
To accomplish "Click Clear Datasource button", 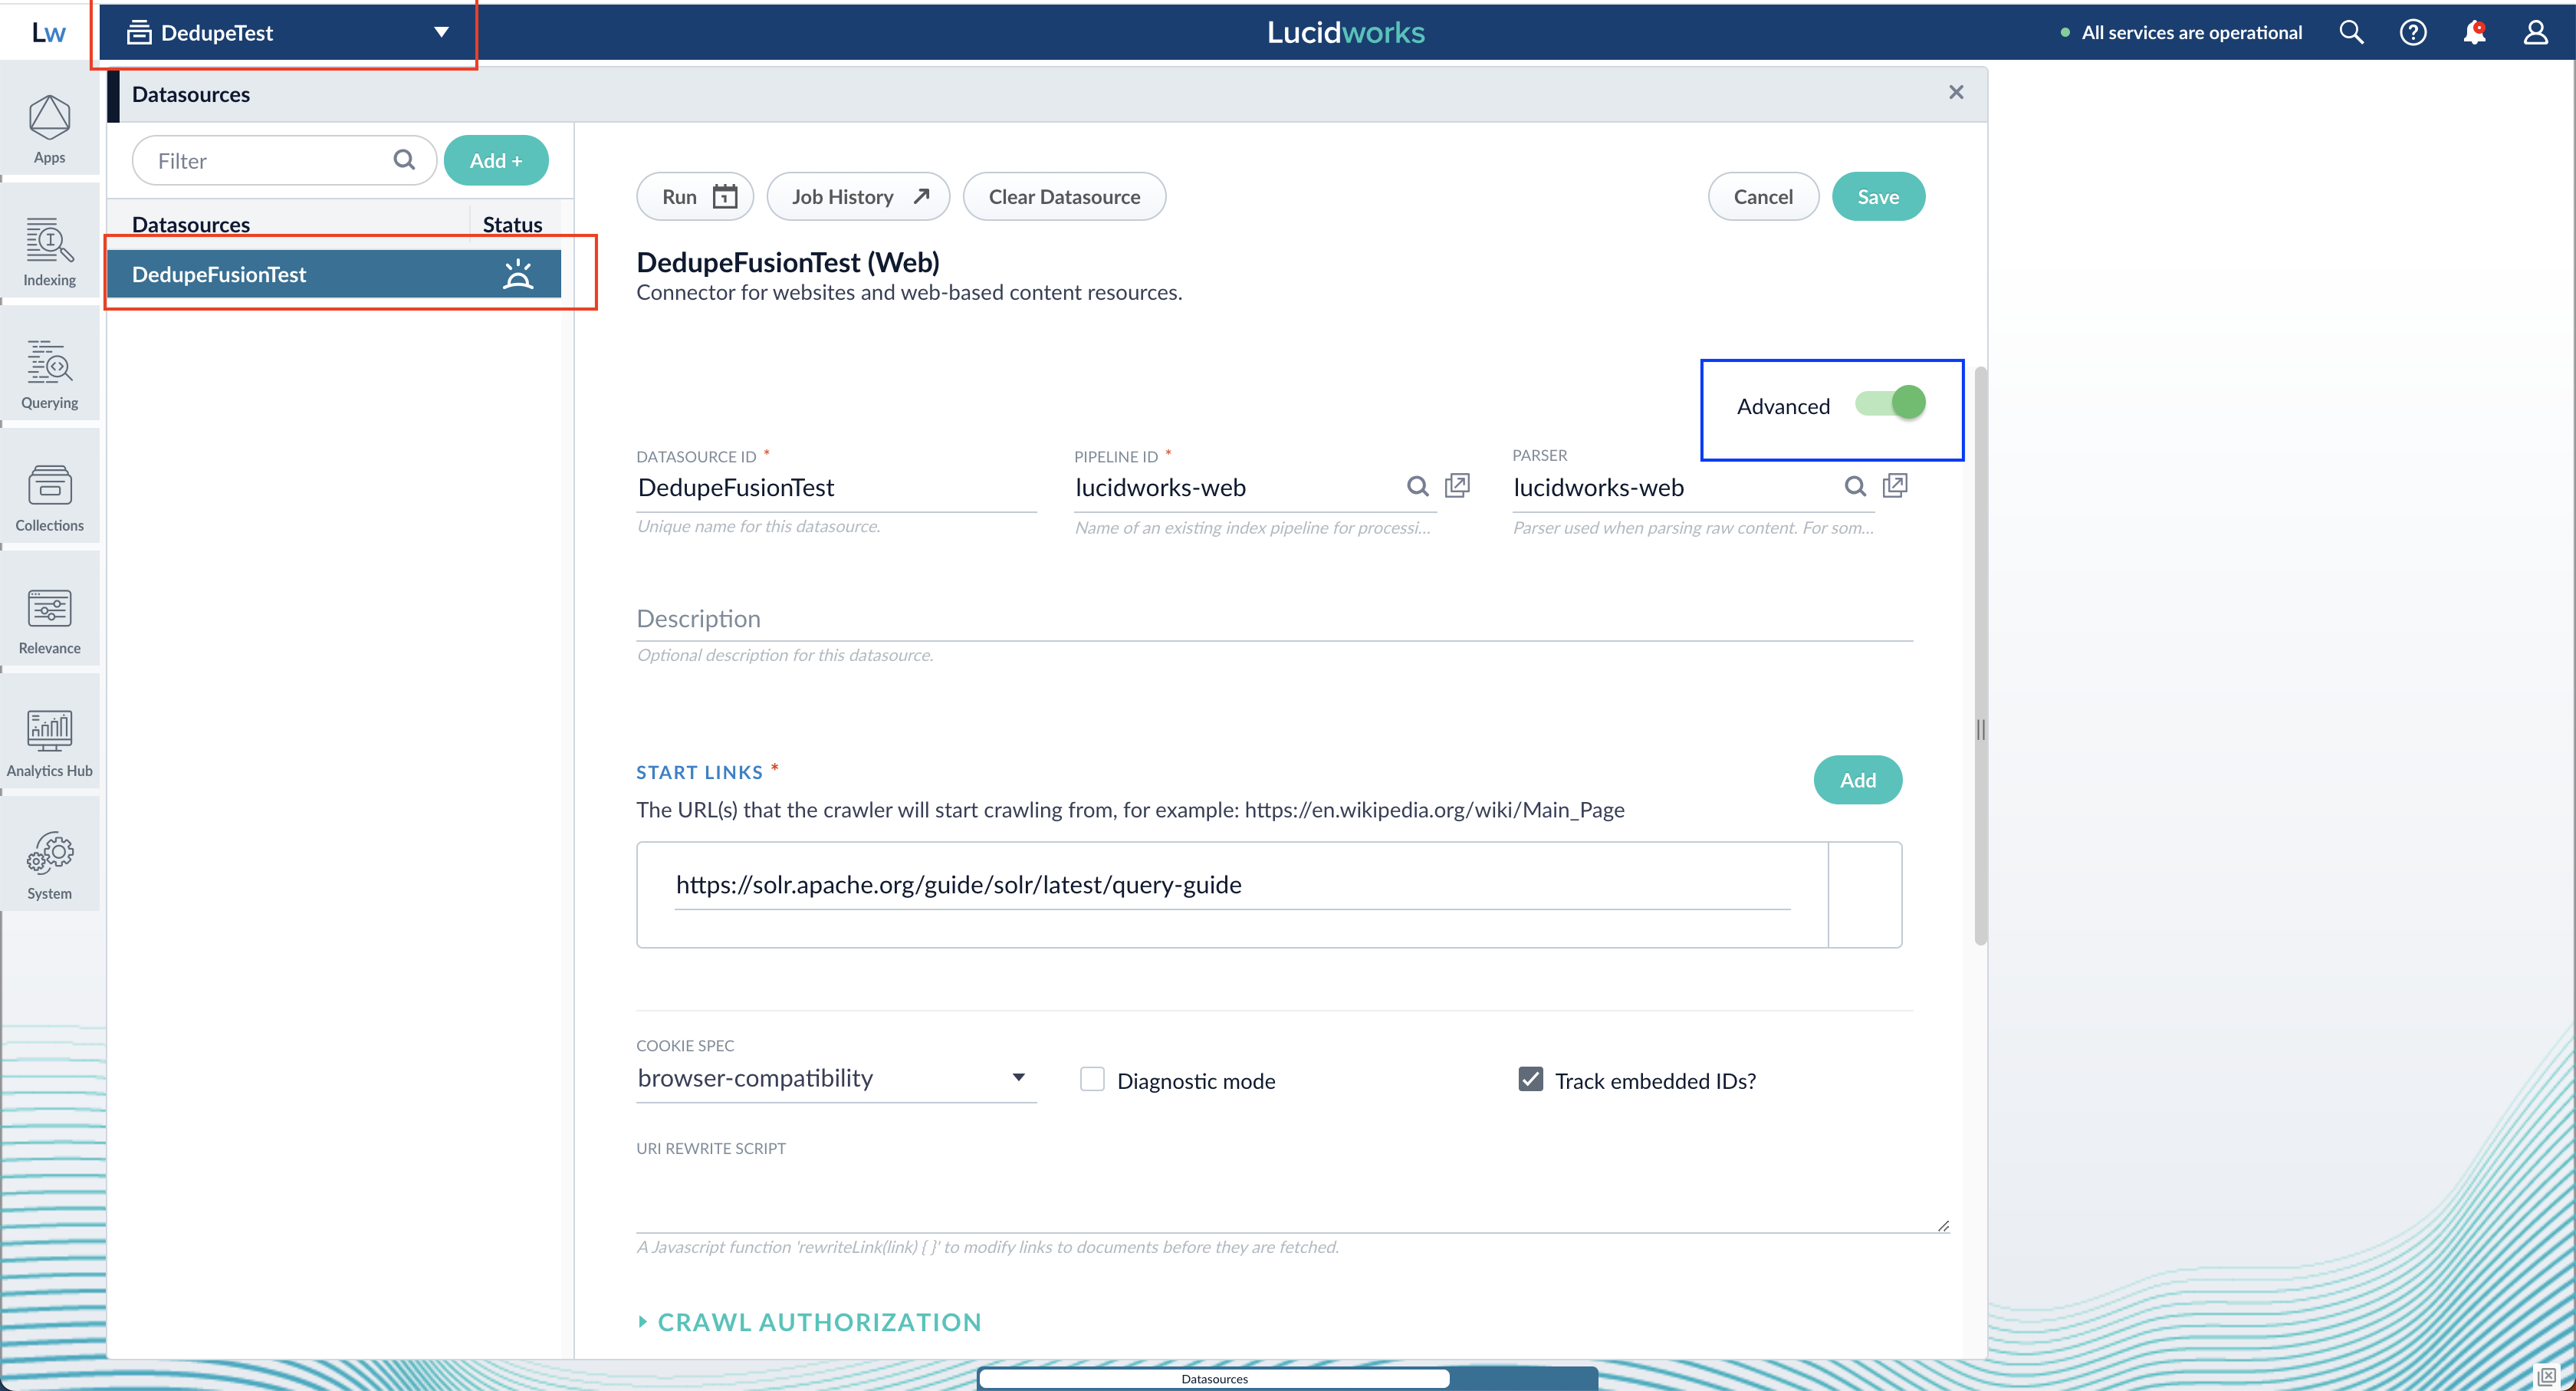I will pyautogui.click(x=1064, y=196).
